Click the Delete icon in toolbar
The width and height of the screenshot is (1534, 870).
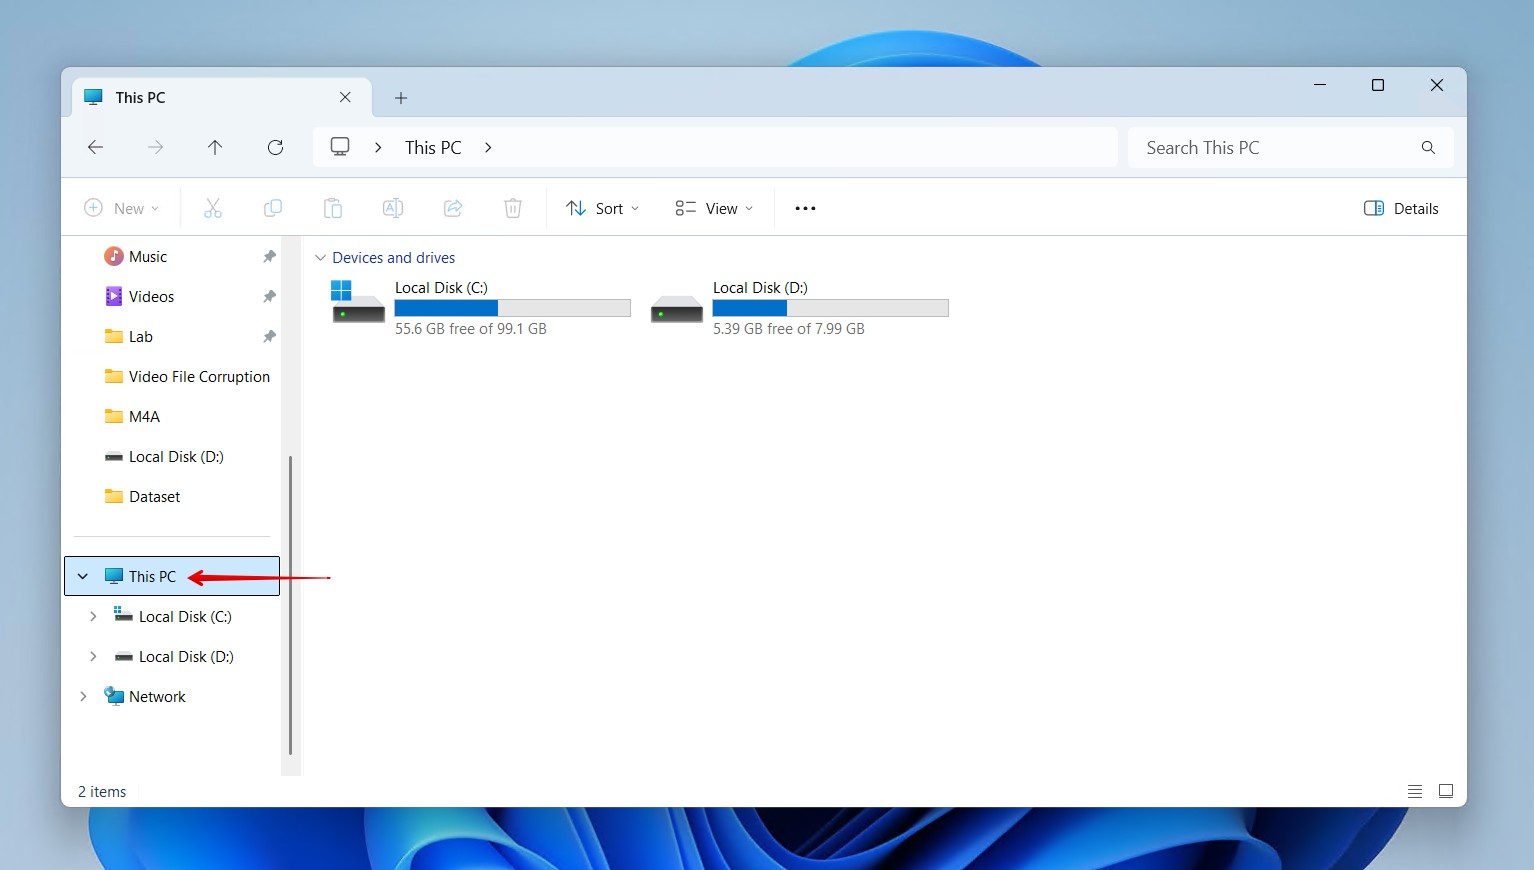(x=512, y=207)
